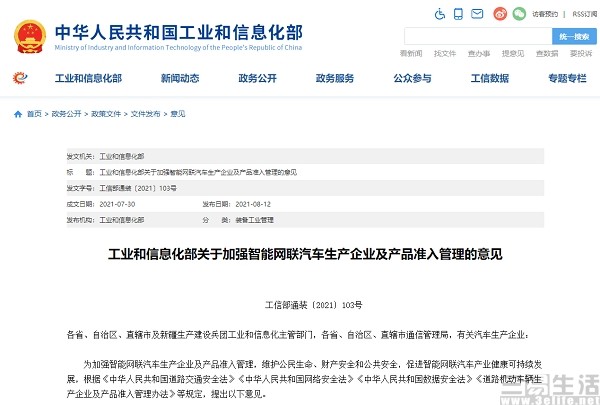Open the WeChat green icon

[519, 14]
